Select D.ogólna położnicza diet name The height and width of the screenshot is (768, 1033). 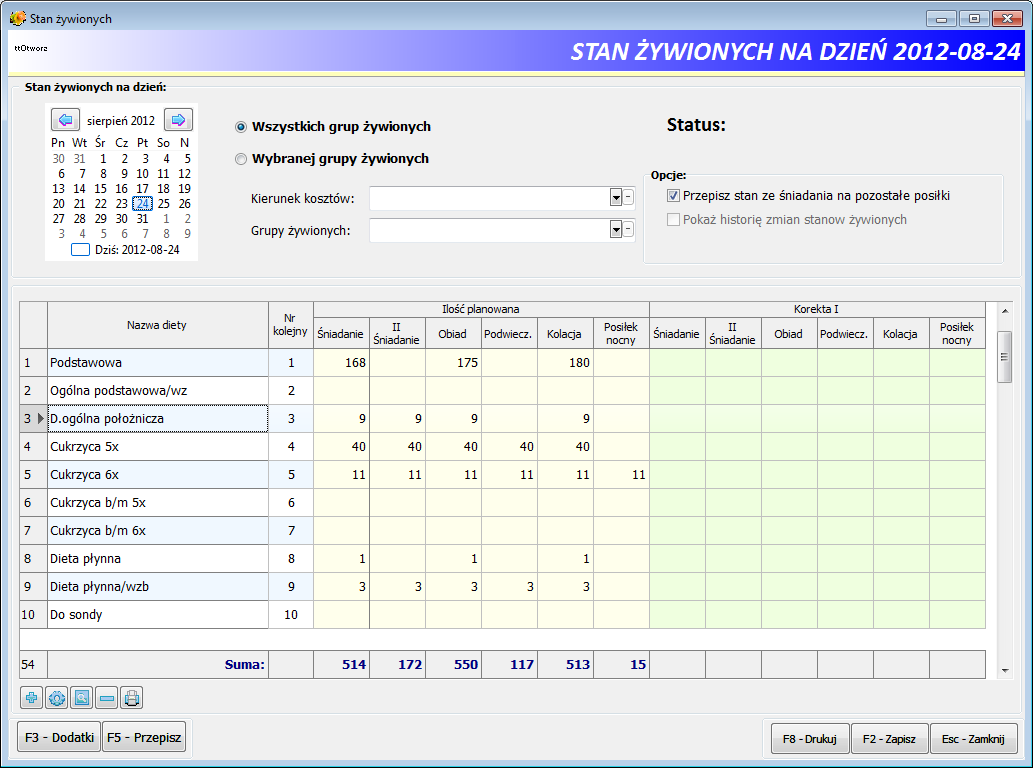[157, 418]
